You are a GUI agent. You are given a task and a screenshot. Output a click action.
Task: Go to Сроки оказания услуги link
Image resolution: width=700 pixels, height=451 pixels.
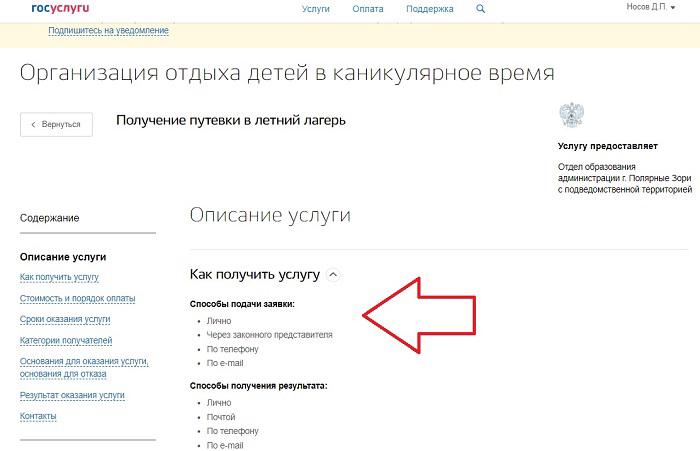(x=65, y=319)
